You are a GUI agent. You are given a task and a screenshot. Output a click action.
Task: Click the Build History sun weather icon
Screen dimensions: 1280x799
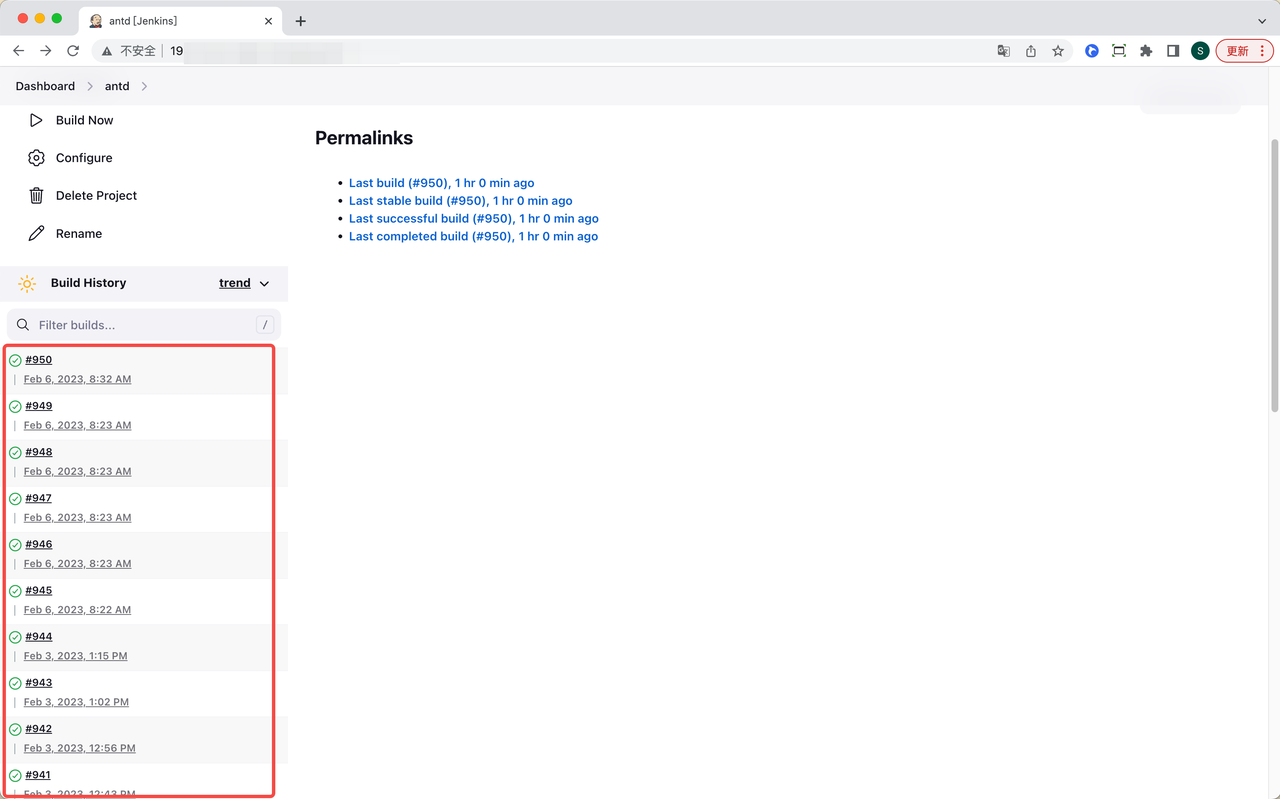pyautogui.click(x=27, y=283)
